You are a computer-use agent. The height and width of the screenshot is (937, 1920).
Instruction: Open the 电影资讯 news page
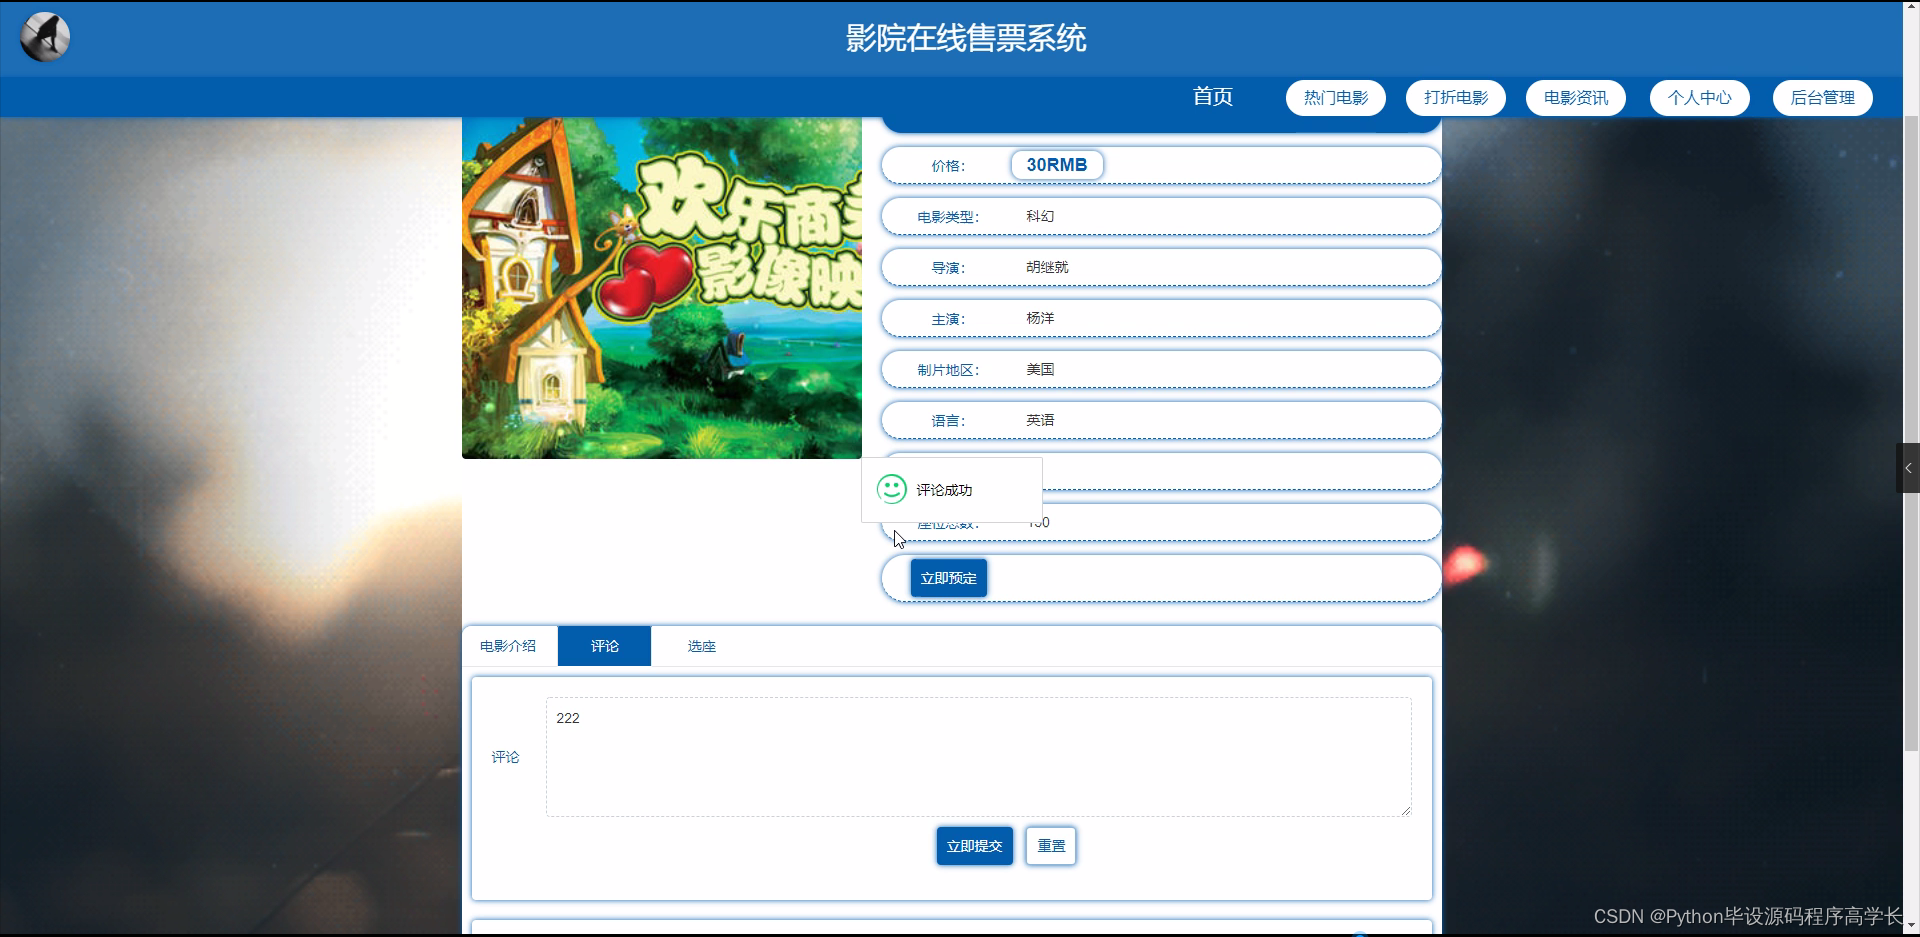pos(1574,97)
